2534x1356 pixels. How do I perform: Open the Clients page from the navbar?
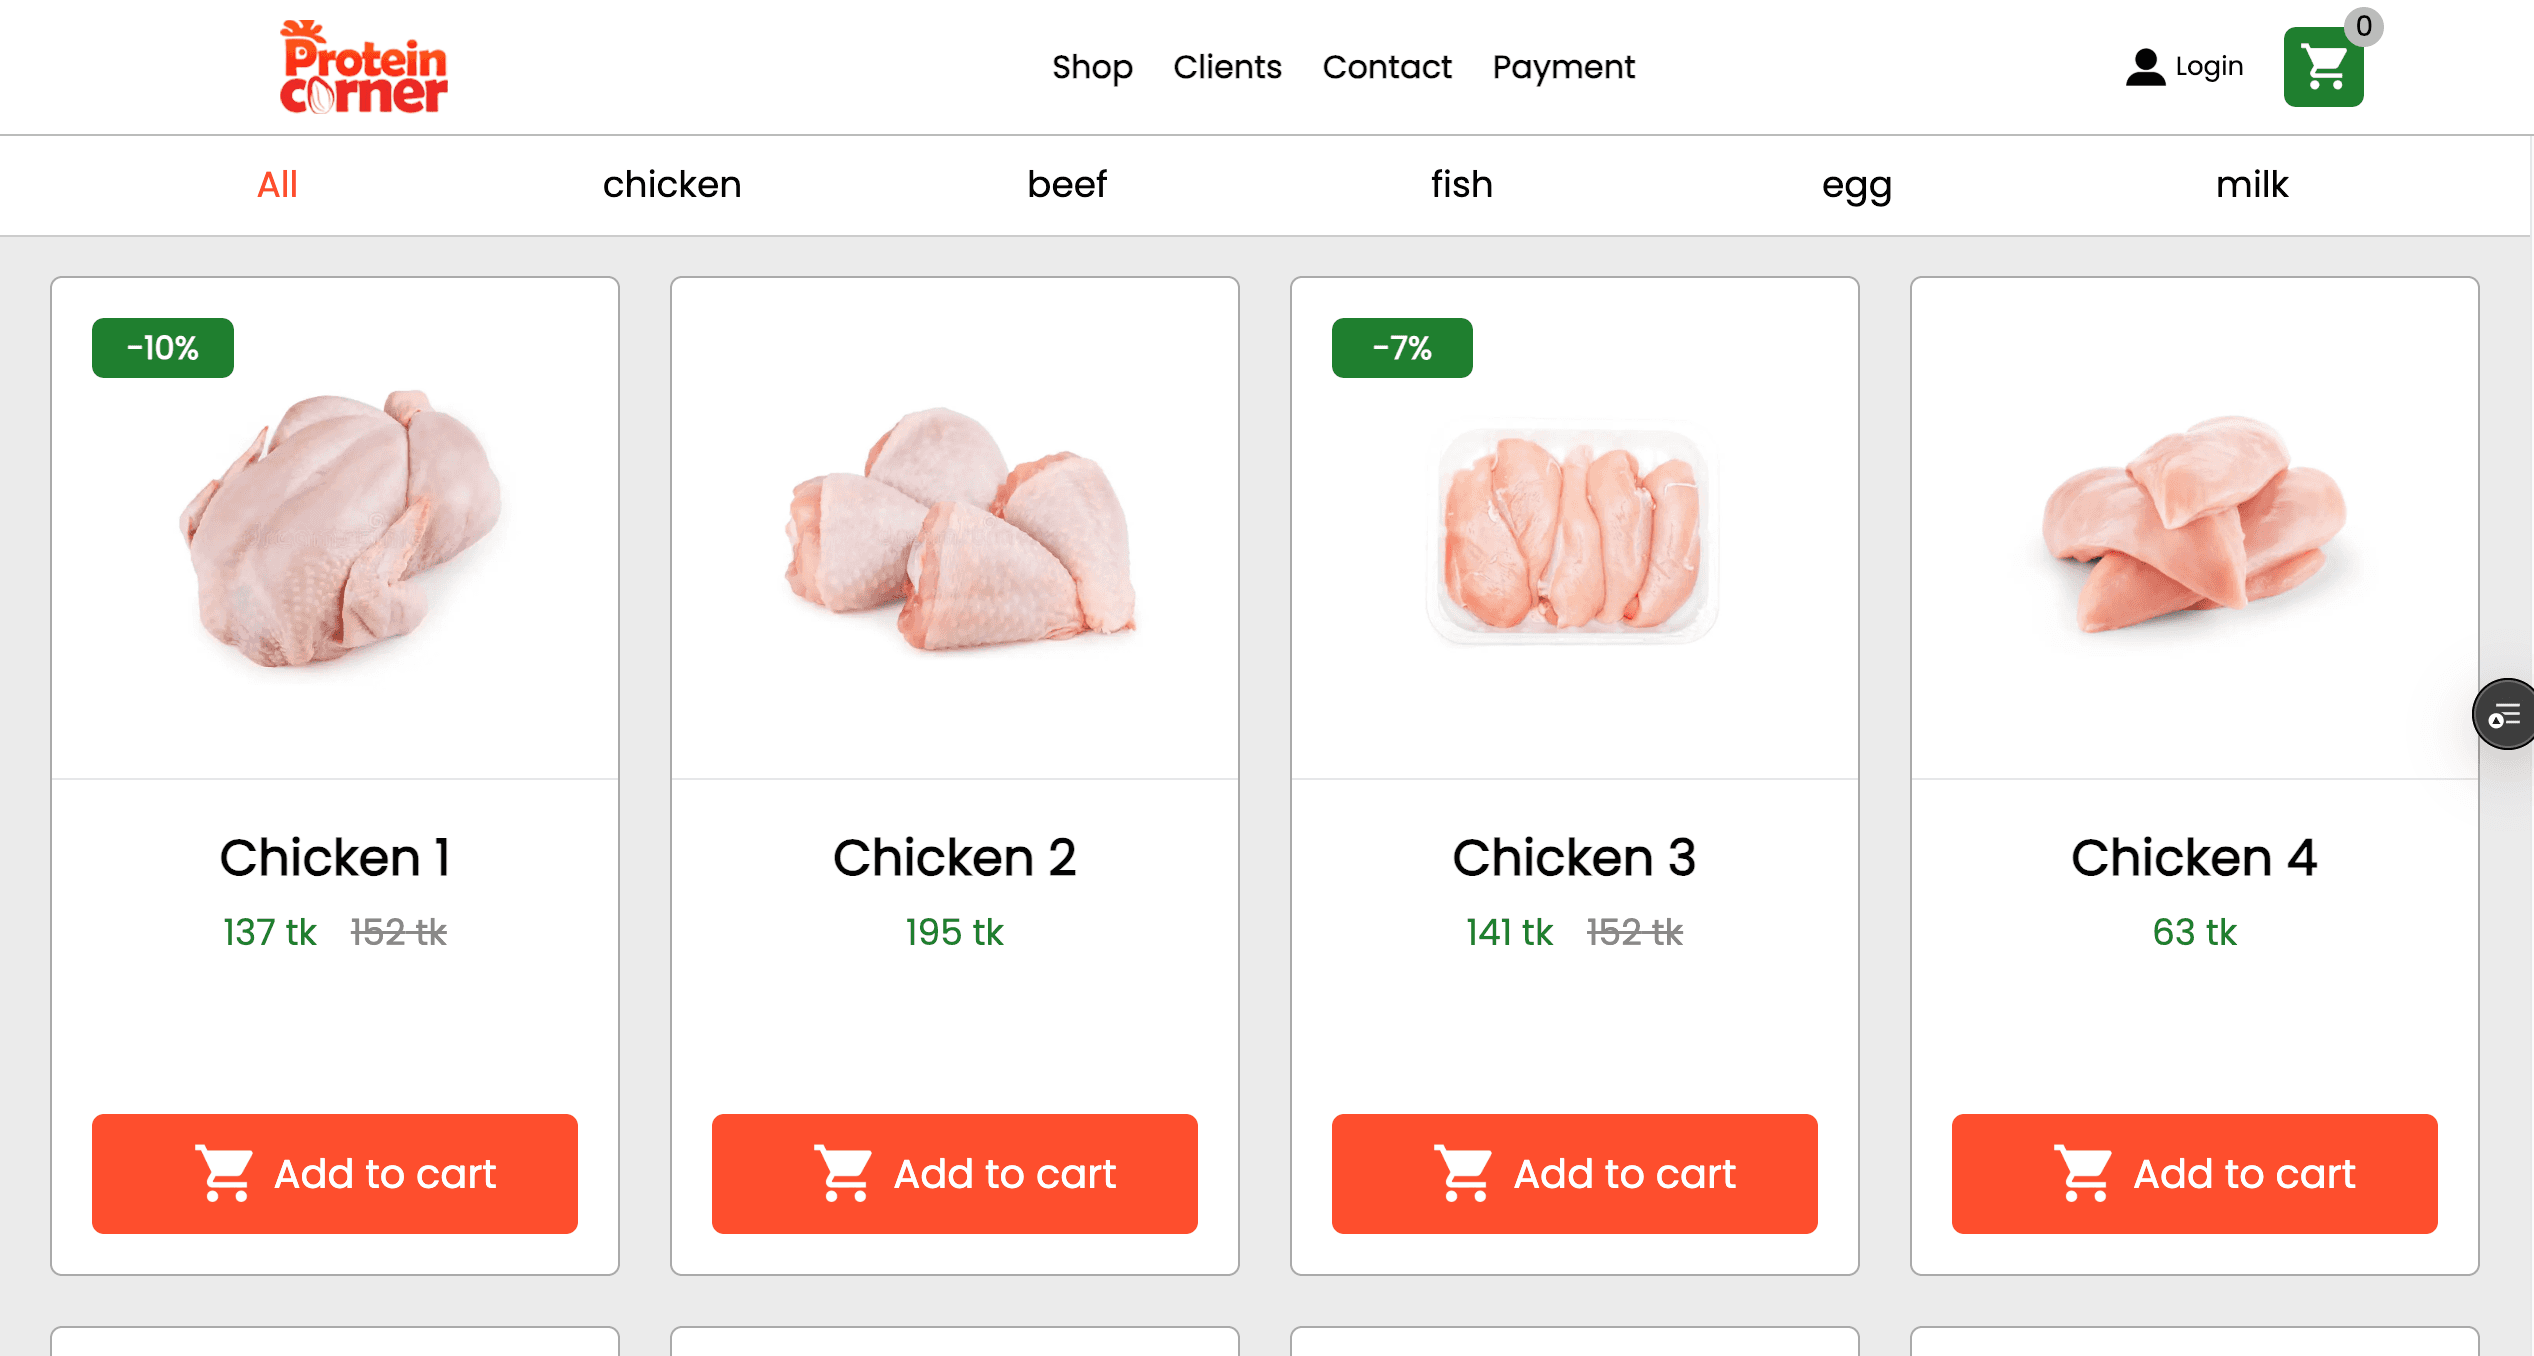coord(1227,67)
